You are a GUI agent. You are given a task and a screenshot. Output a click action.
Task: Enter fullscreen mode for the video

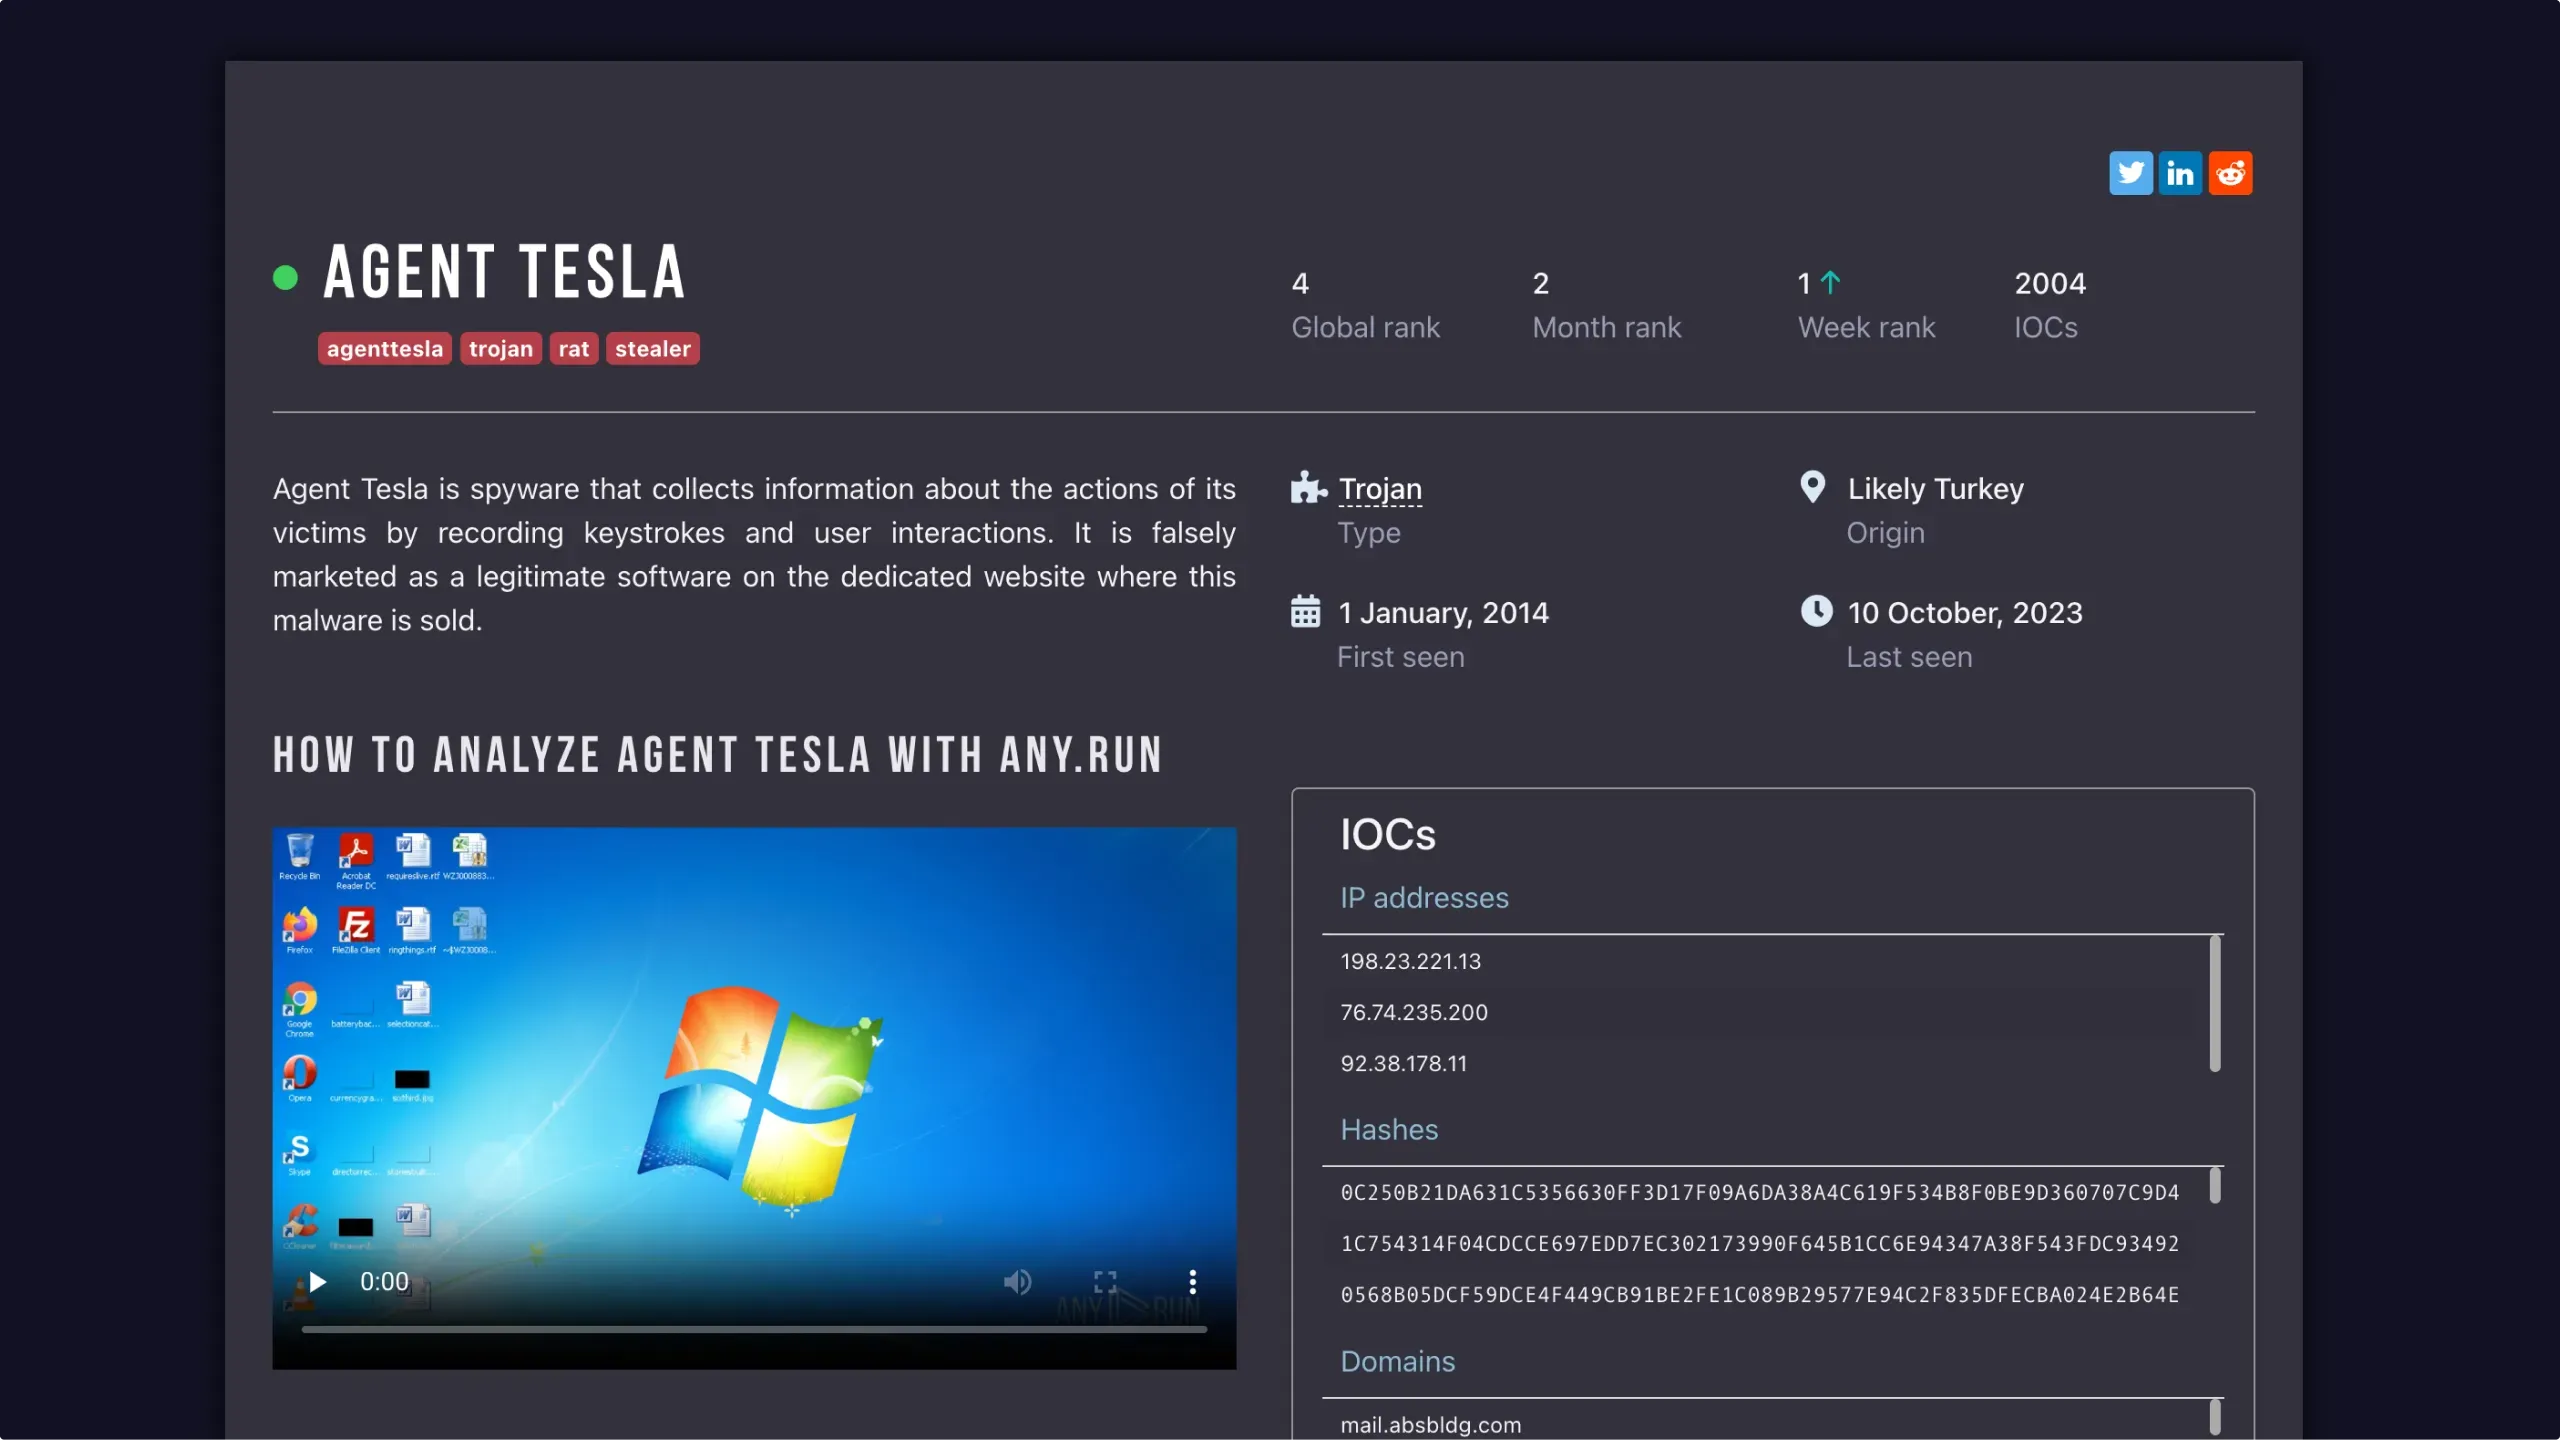1105,1282
